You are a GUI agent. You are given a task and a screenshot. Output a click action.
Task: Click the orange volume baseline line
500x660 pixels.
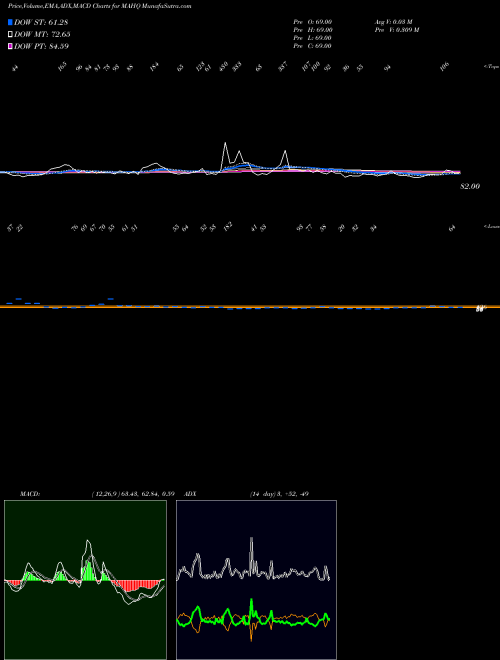point(250,307)
